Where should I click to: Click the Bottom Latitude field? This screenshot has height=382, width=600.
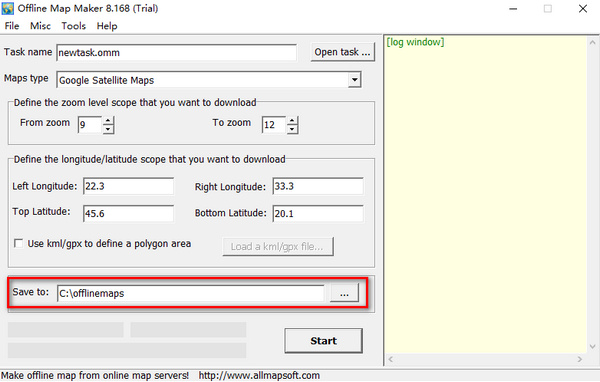coord(318,213)
